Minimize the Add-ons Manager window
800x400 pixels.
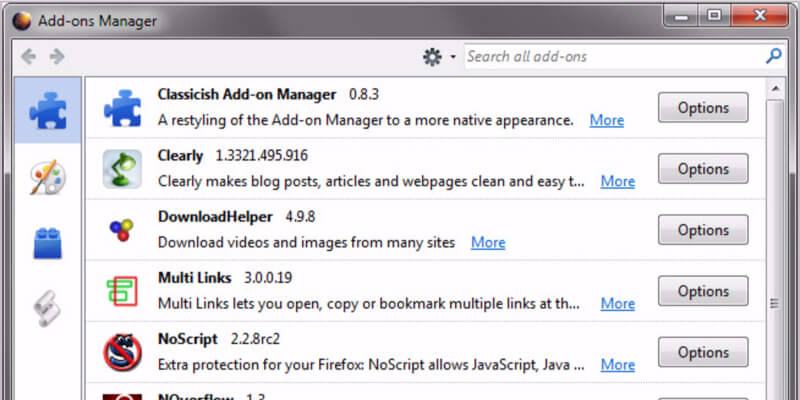pyautogui.click(x=681, y=17)
